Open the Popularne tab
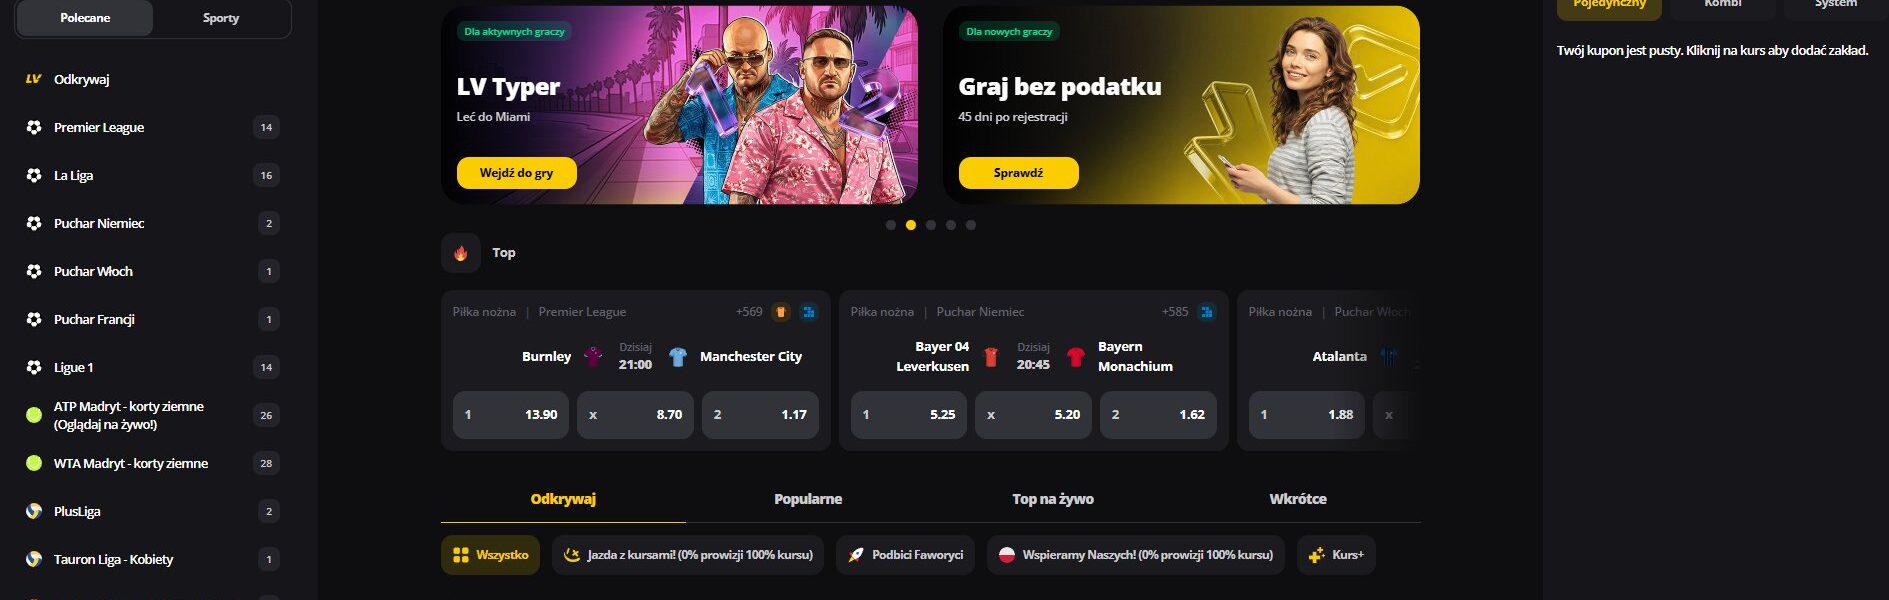Viewport: 1889px width, 600px height. coord(808,499)
